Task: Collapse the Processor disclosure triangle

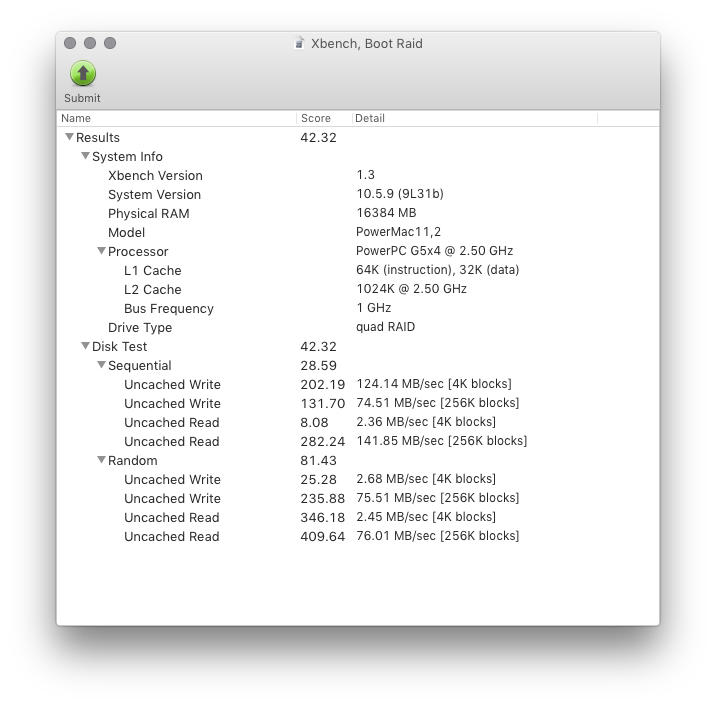Action: coord(101,251)
